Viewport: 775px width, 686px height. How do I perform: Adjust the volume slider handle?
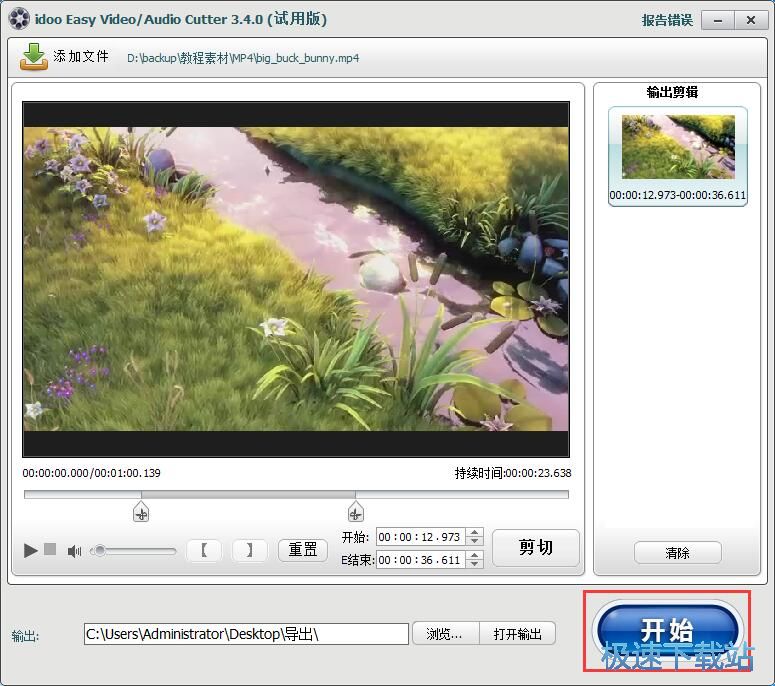pos(100,550)
